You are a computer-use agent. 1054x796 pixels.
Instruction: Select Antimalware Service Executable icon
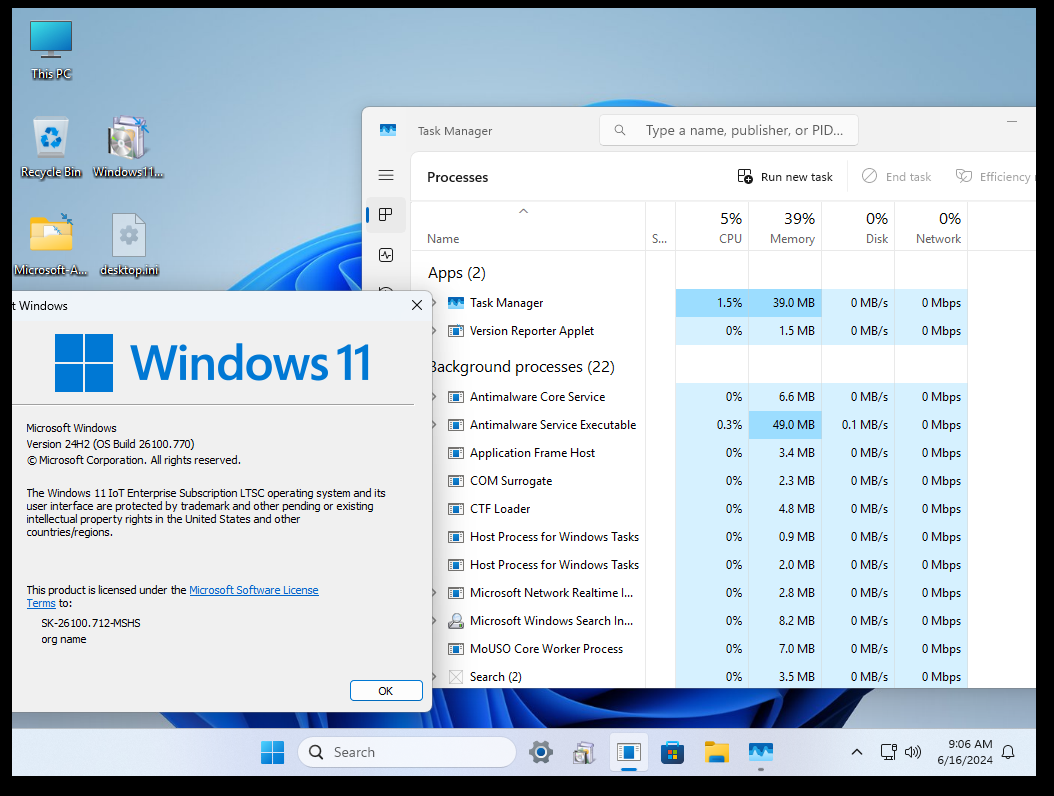coord(456,425)
